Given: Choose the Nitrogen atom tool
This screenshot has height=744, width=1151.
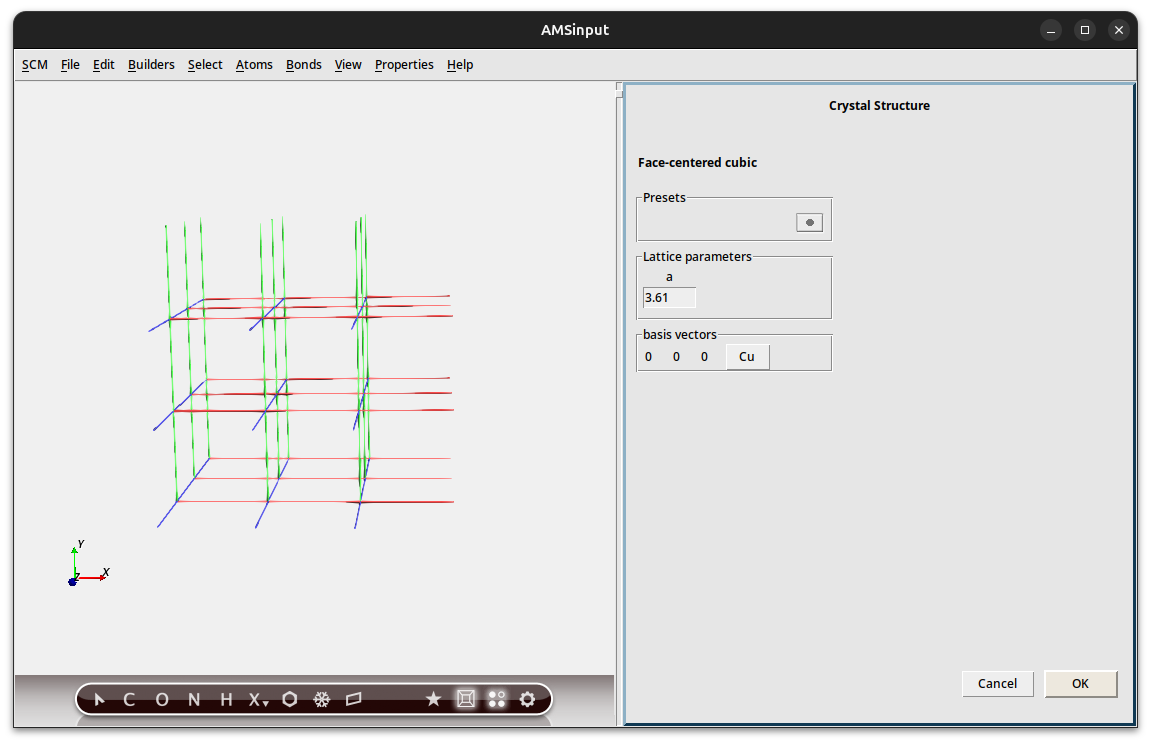Looking at the screenshot, I should click(x=194, y=700).
